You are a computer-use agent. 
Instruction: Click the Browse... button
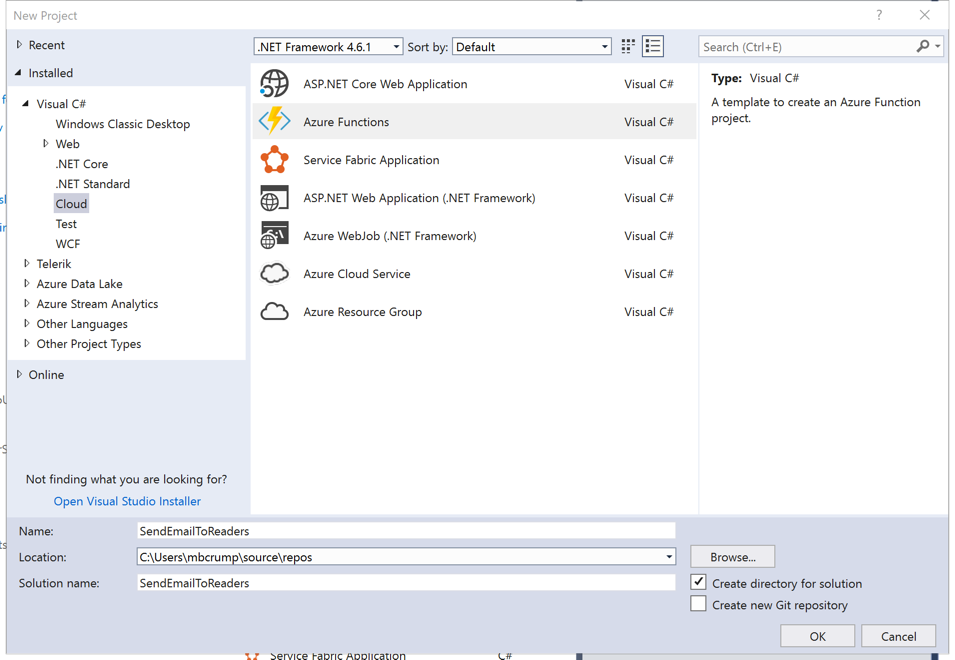click(732, 557)
